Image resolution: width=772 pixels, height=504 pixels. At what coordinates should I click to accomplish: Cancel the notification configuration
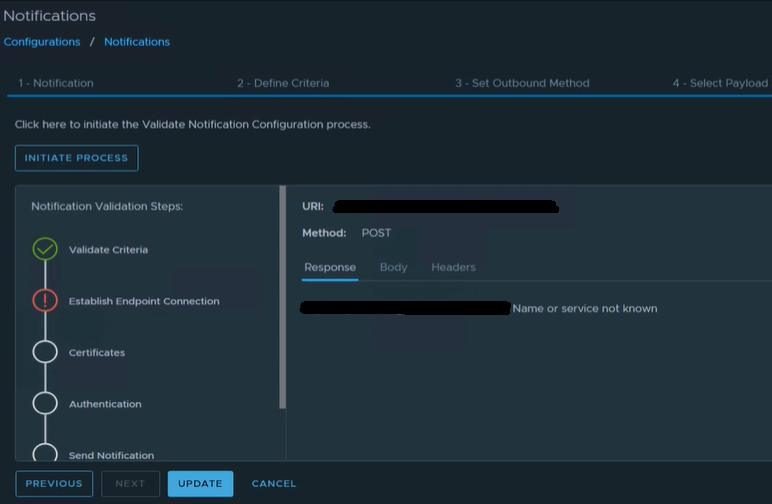(x=273, y=484)
